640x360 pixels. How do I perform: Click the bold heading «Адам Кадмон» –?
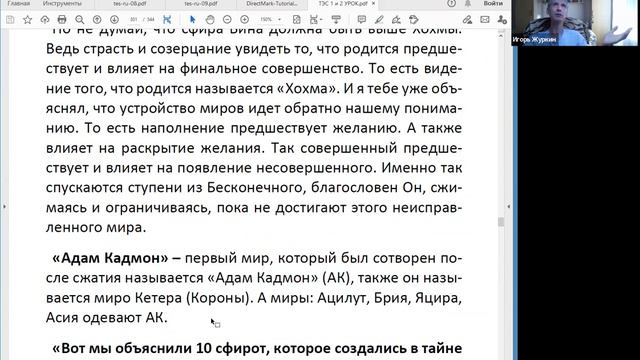coord(117,258)
